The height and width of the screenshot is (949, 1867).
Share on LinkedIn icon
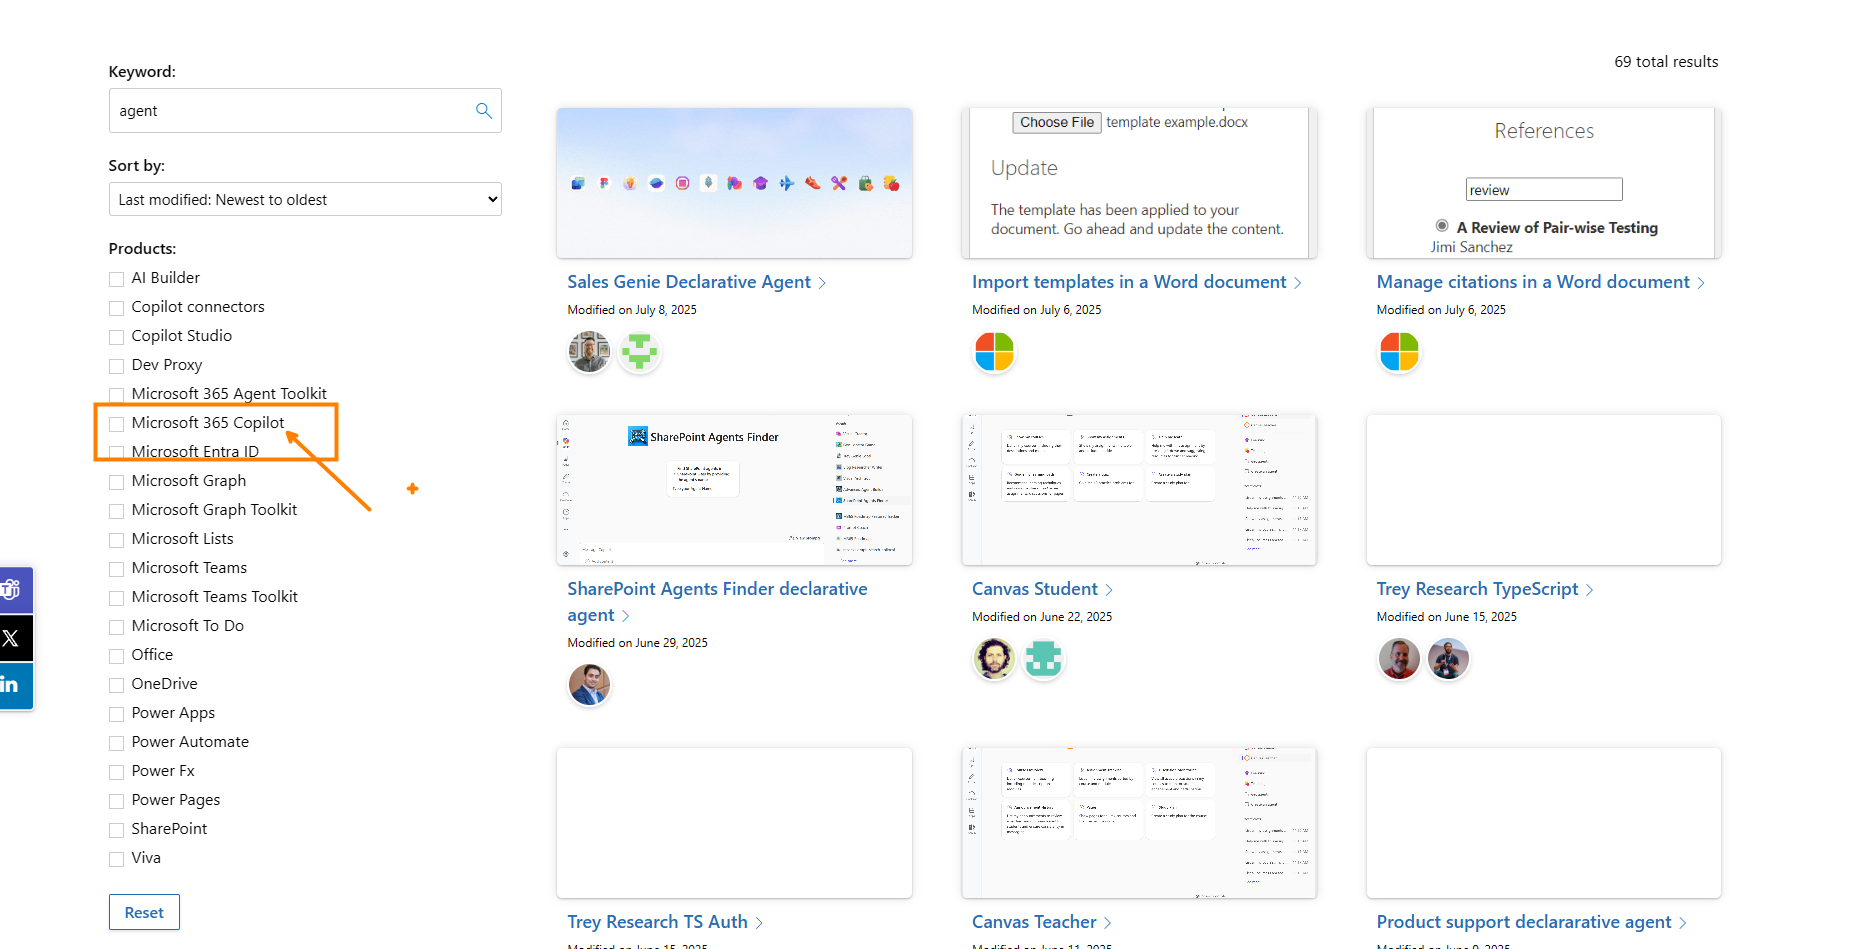[14, 685]
